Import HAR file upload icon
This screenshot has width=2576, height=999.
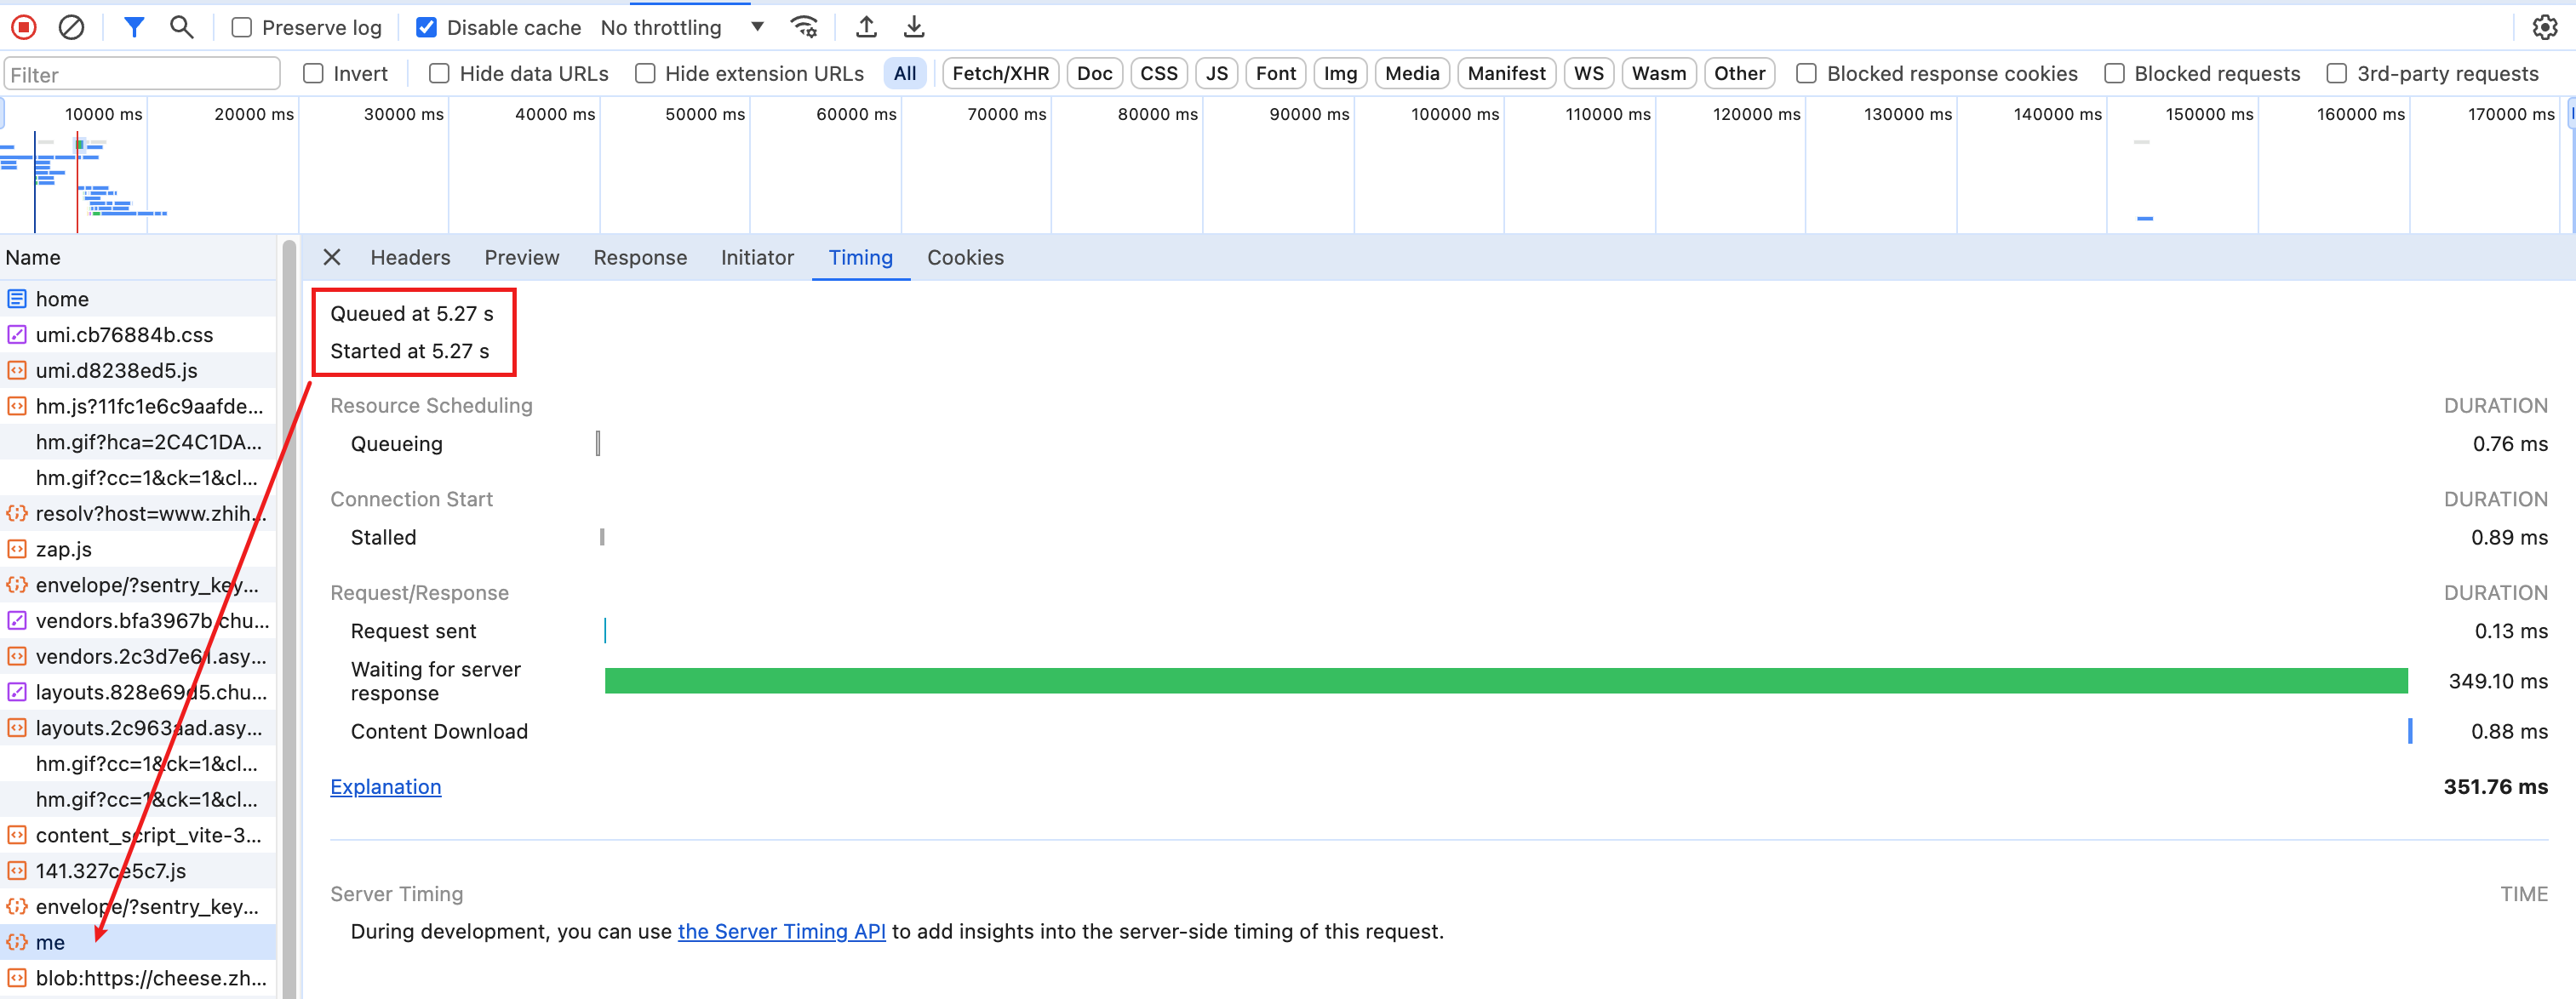[866, 27]
